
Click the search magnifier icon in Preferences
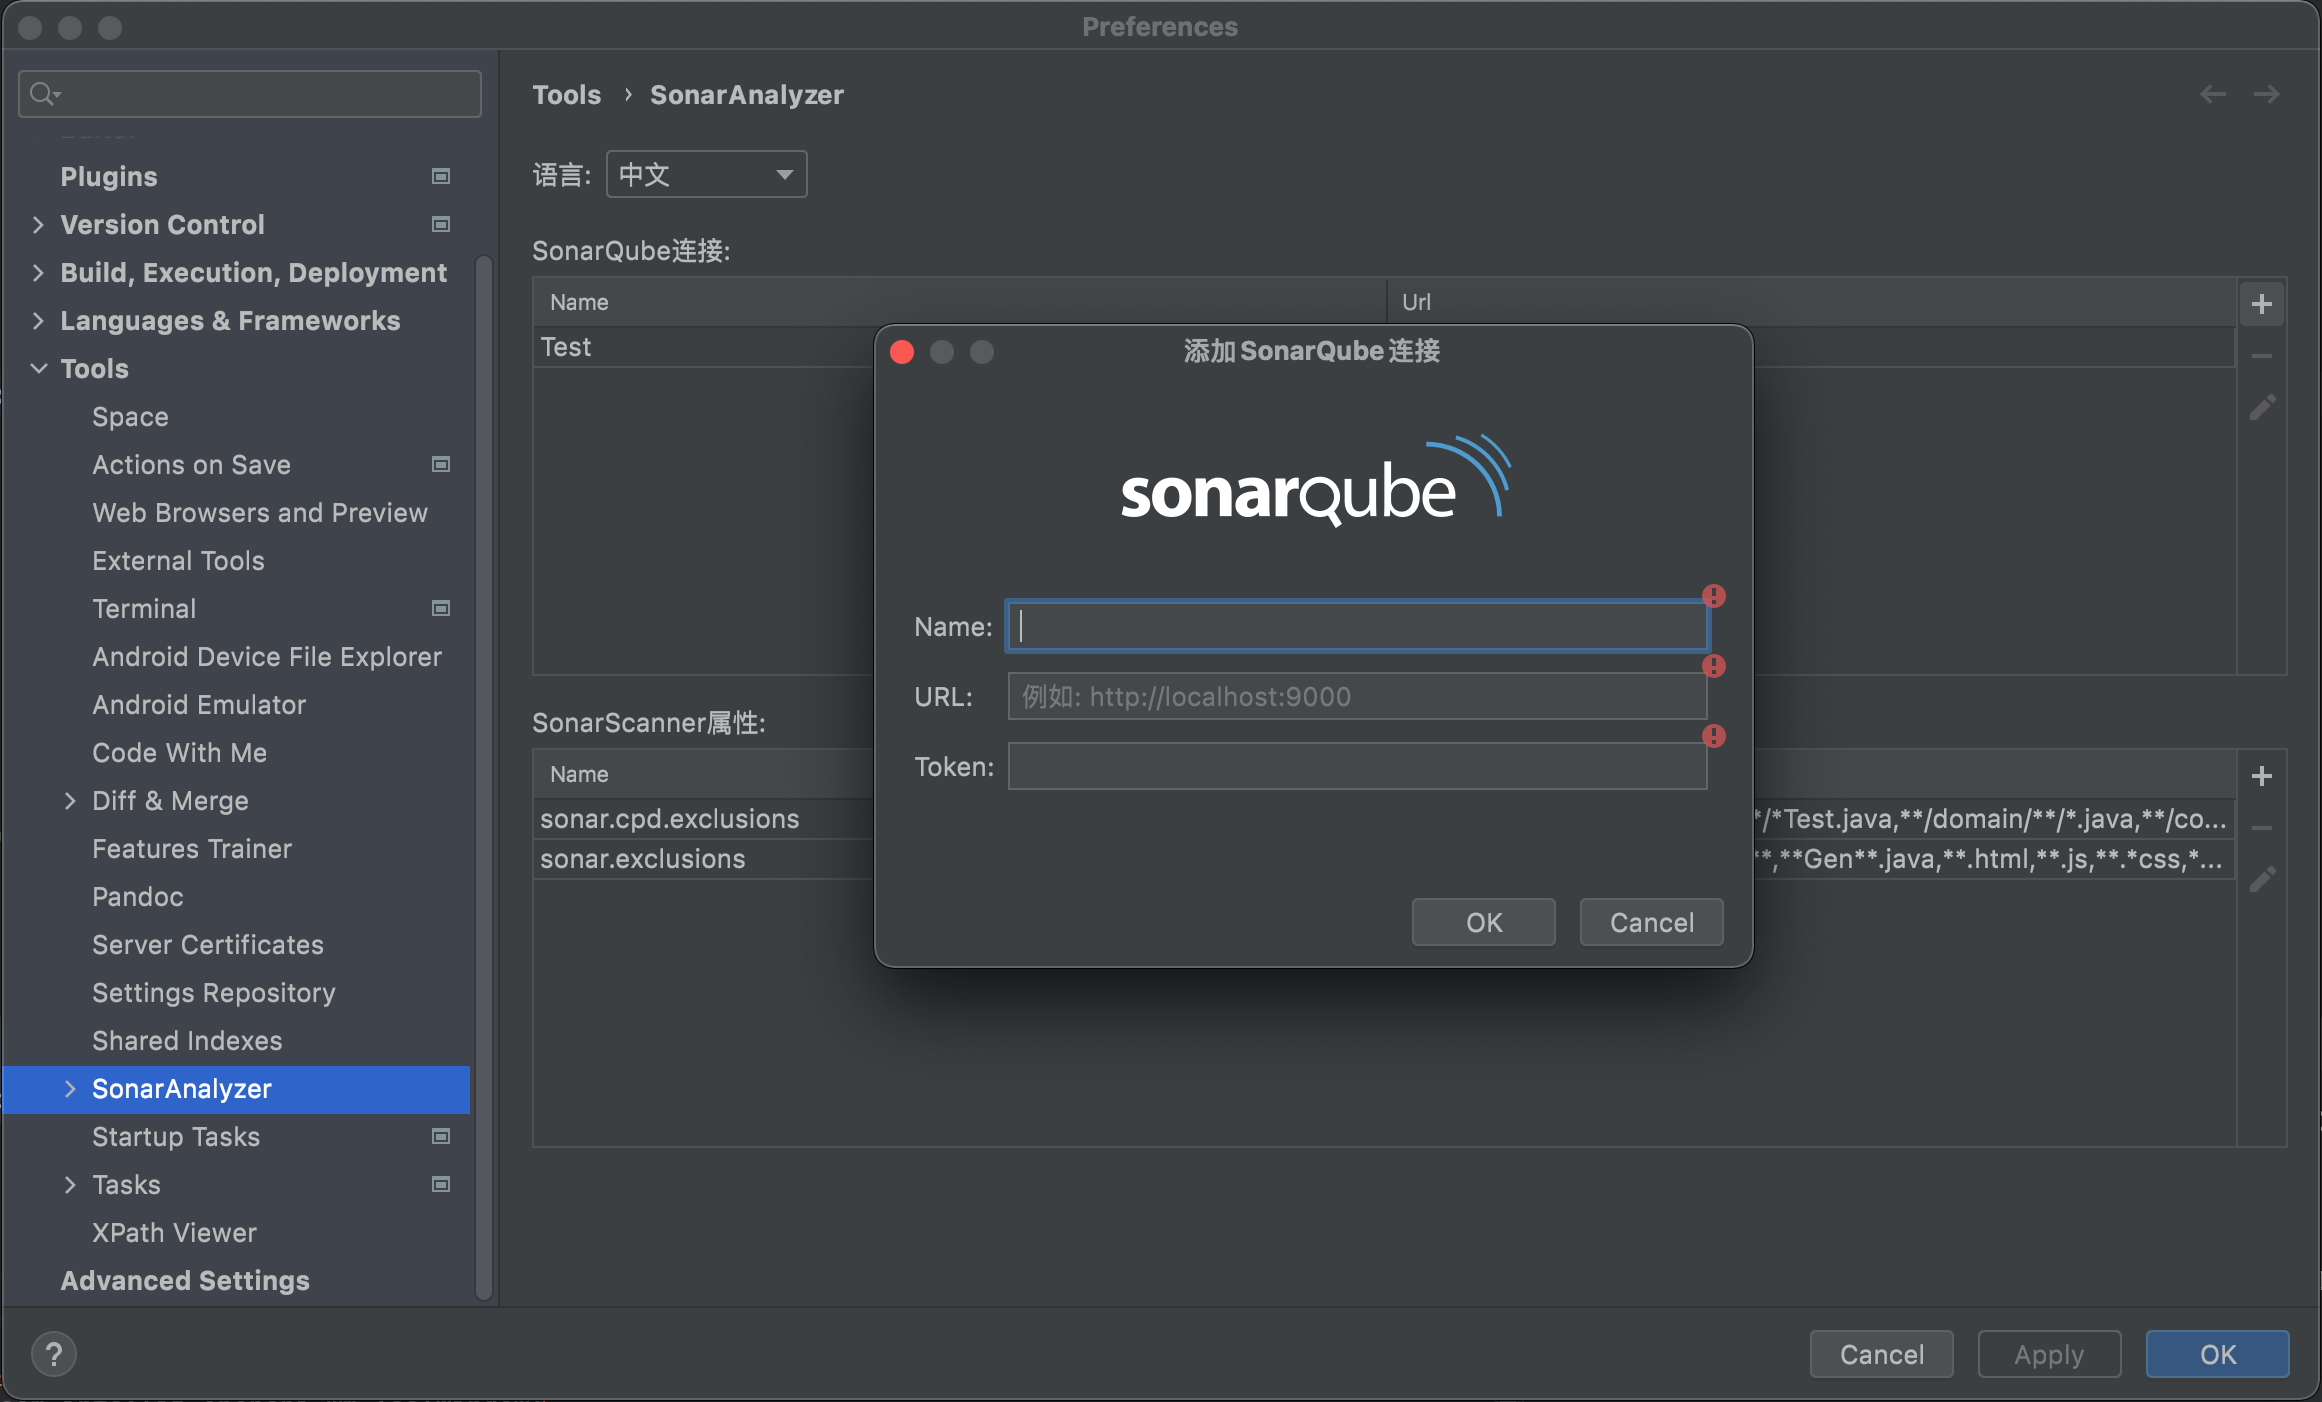pyautogui.click(x=45, y=94)
